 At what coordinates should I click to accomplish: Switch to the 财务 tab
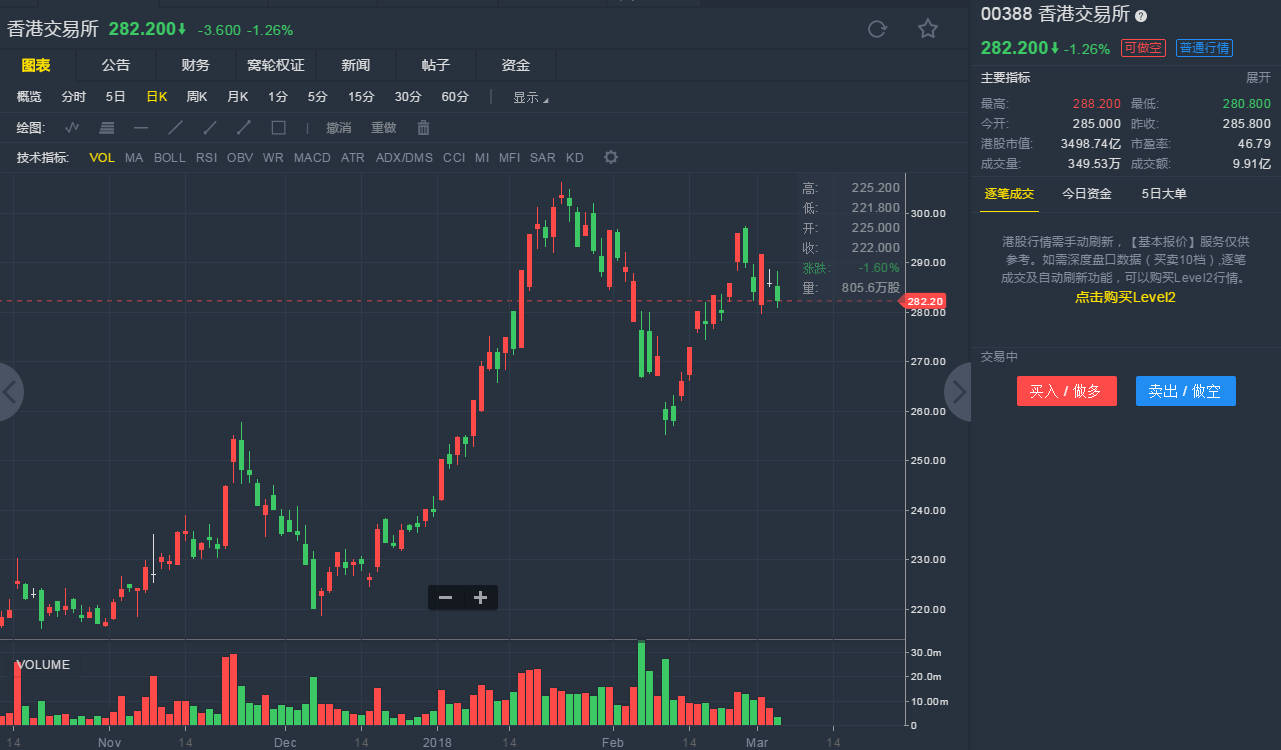pos(196,65)
